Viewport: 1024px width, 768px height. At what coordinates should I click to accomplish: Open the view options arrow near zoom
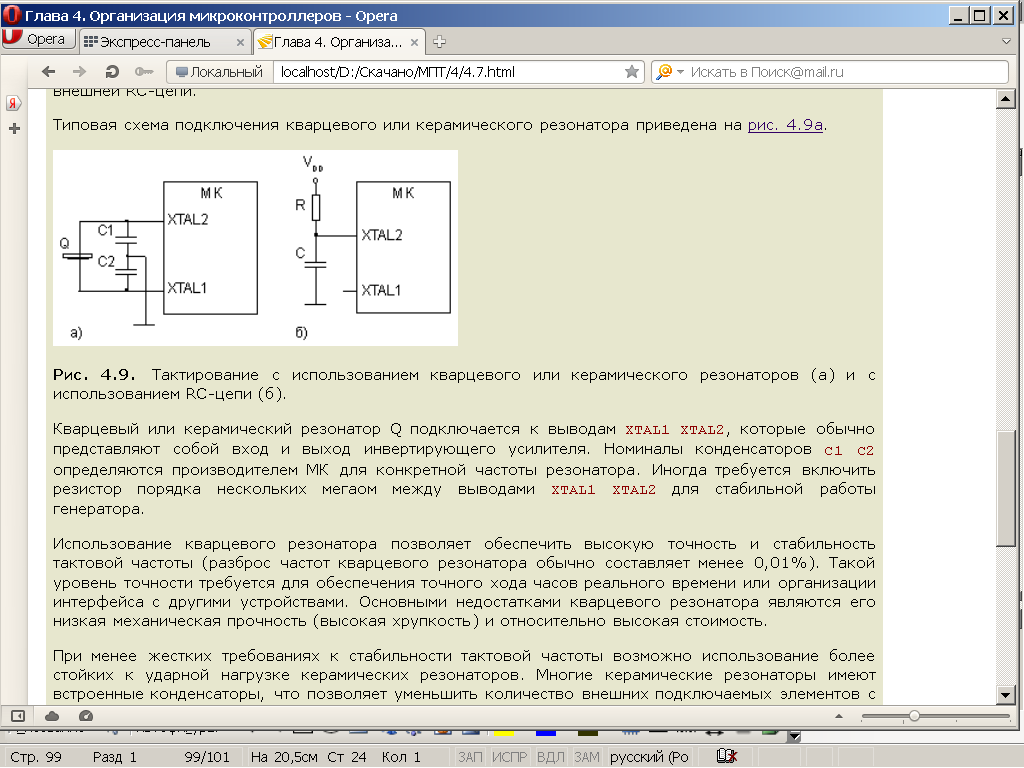pos(839,716)
